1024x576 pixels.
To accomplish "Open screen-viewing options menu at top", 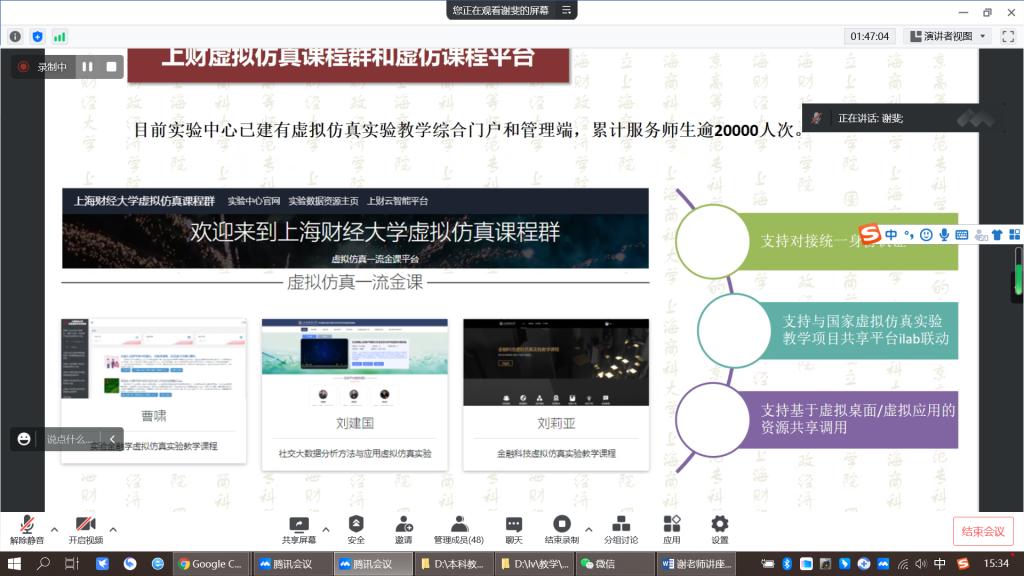I will click(x=567, y=10).
